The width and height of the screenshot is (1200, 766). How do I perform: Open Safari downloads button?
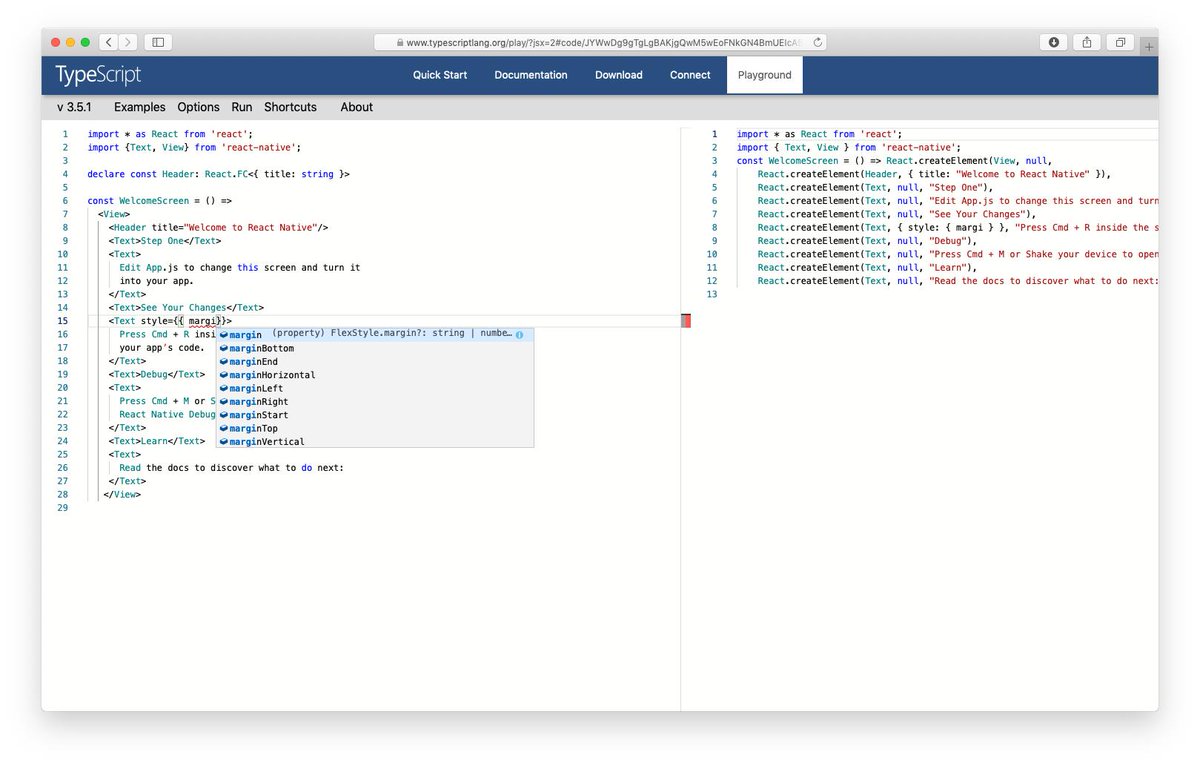(x=1054, y=42)
